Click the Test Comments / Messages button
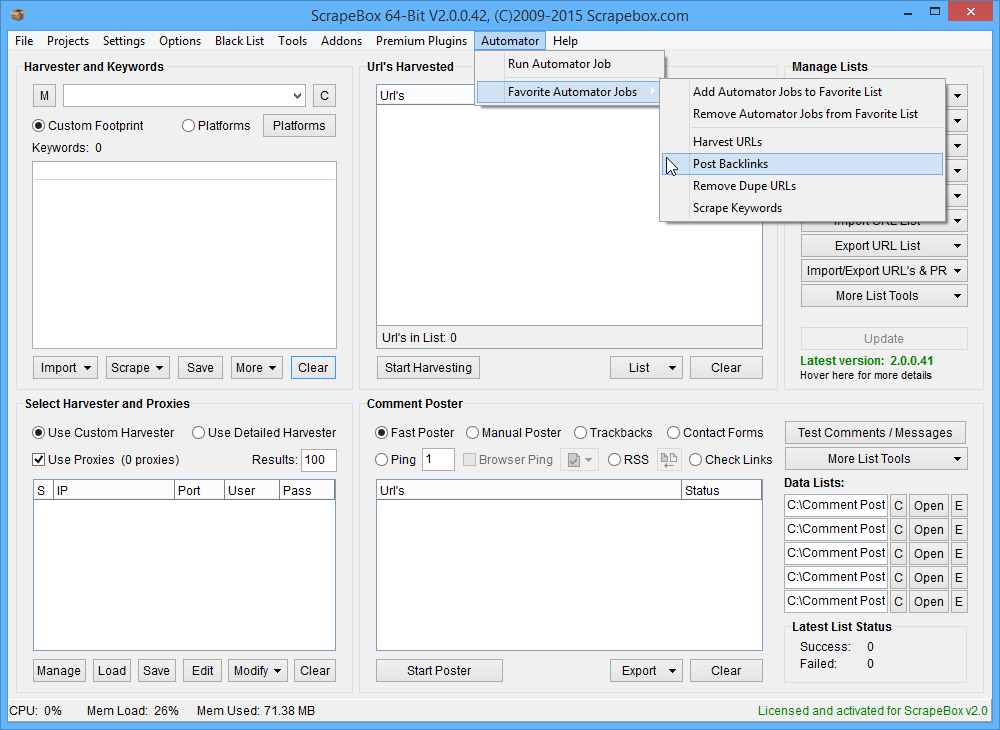Viewport: 1000px width, 730px height. [876, 433]
